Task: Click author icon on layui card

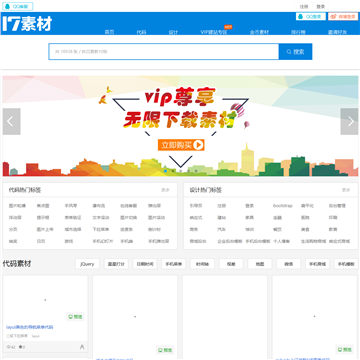Action: click(82, 347)
